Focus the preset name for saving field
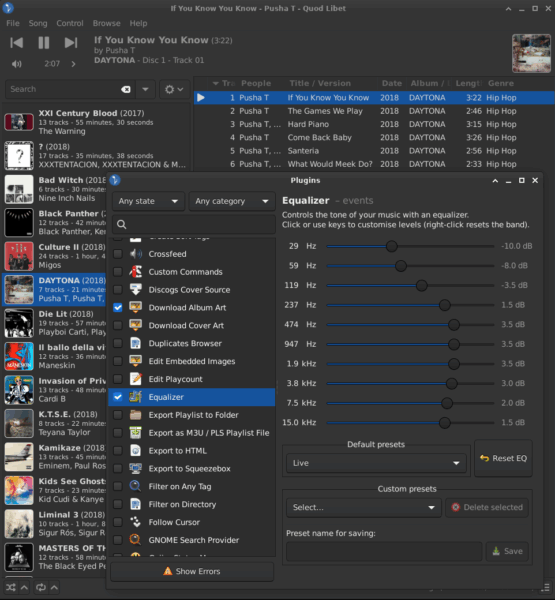Screen dimensions: 555x600 (384, 551)
